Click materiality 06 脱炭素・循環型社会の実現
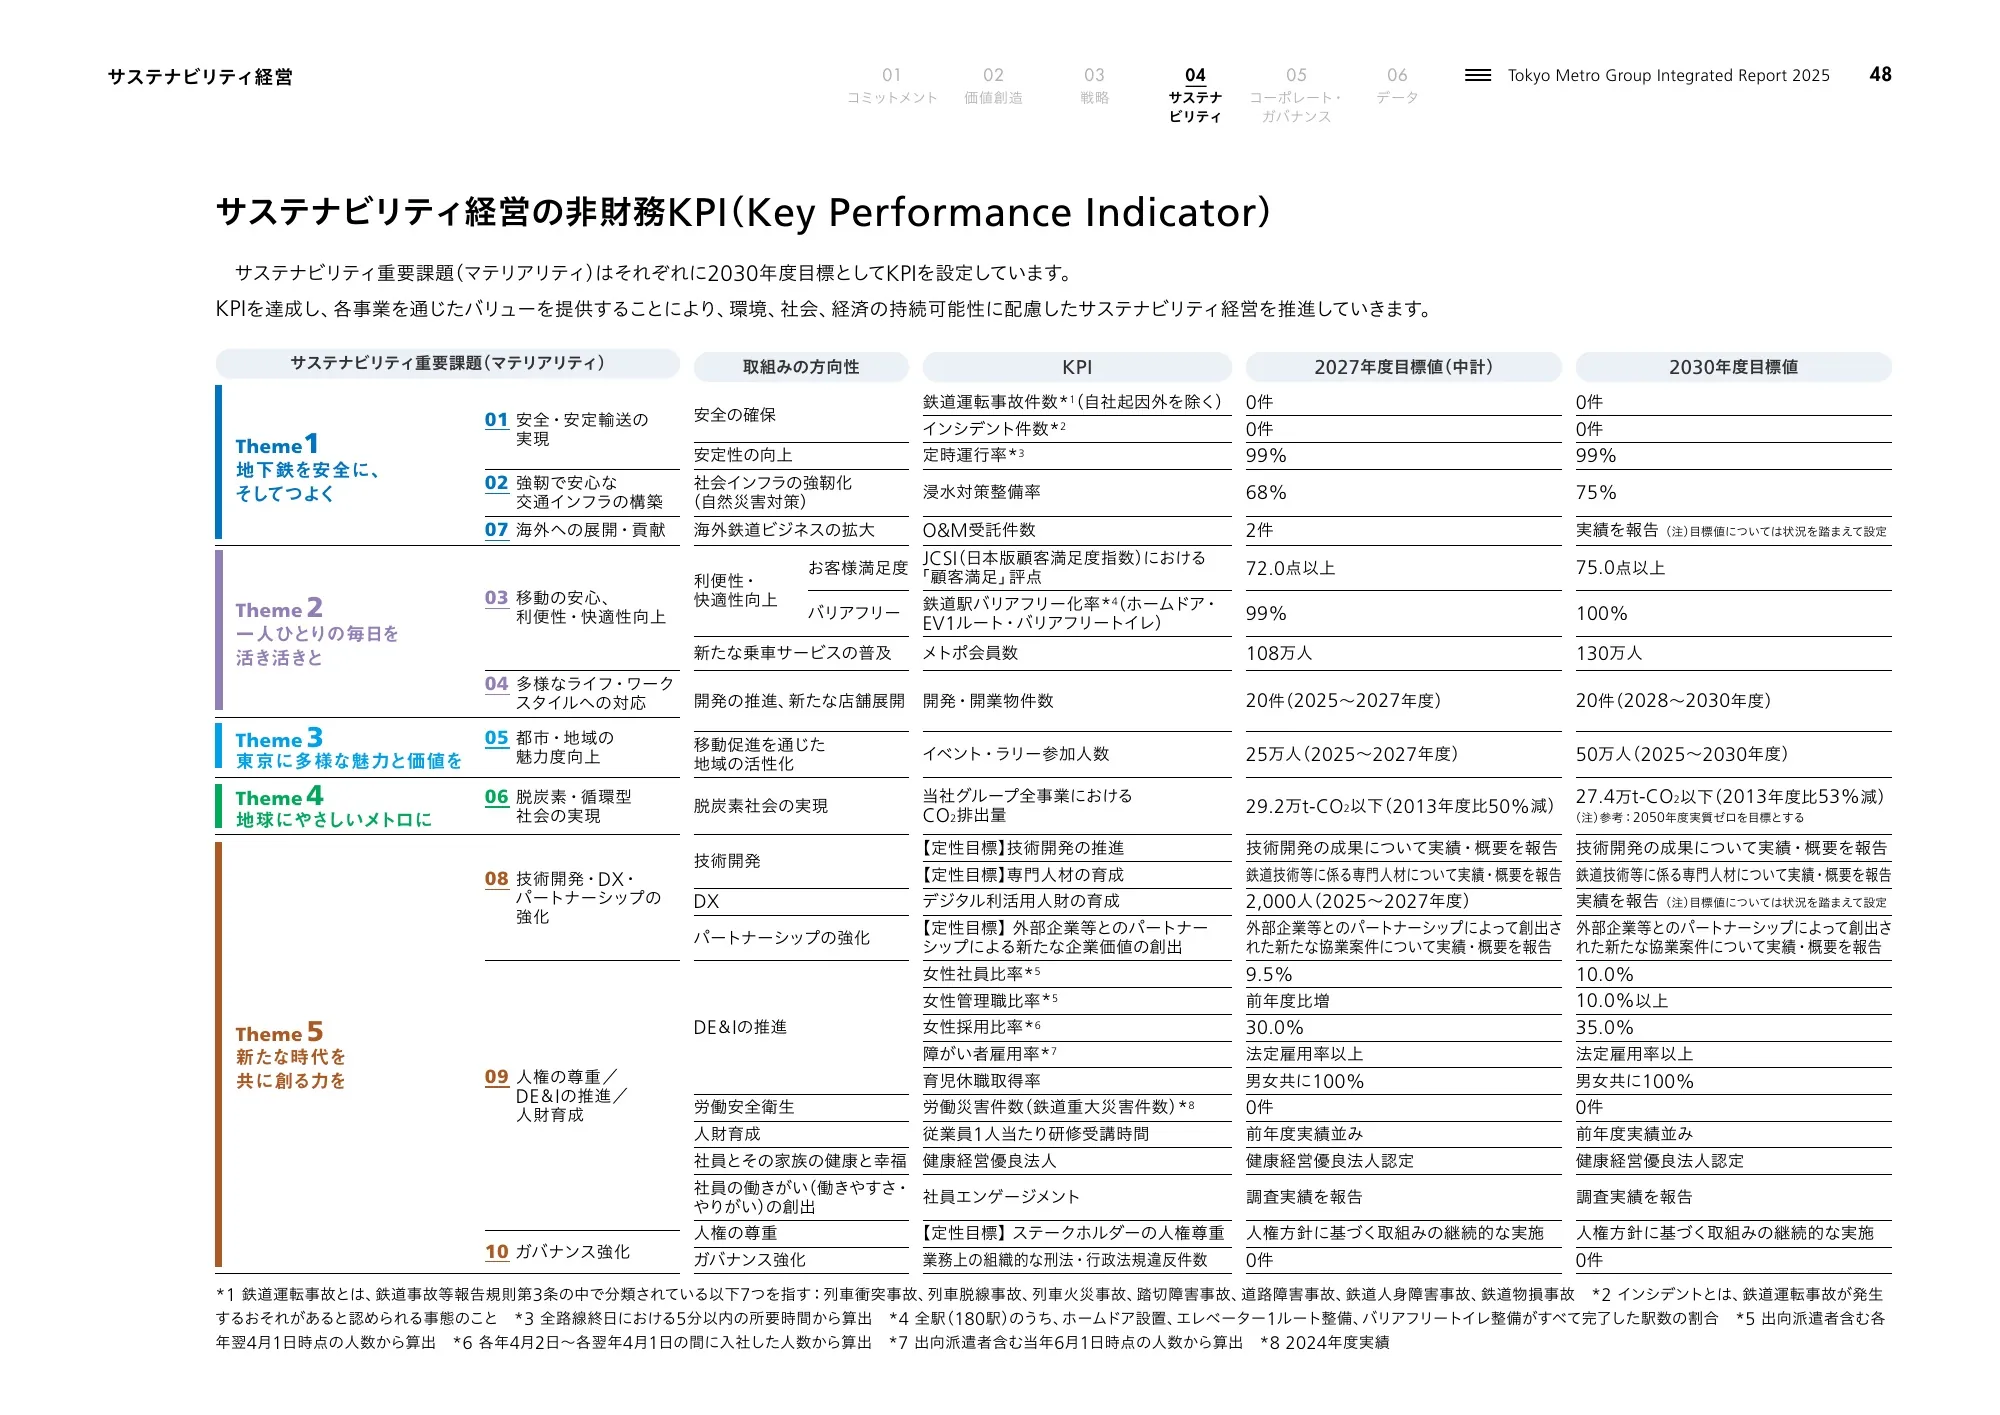This screenshot has height=1415, width=2000. 558,806
